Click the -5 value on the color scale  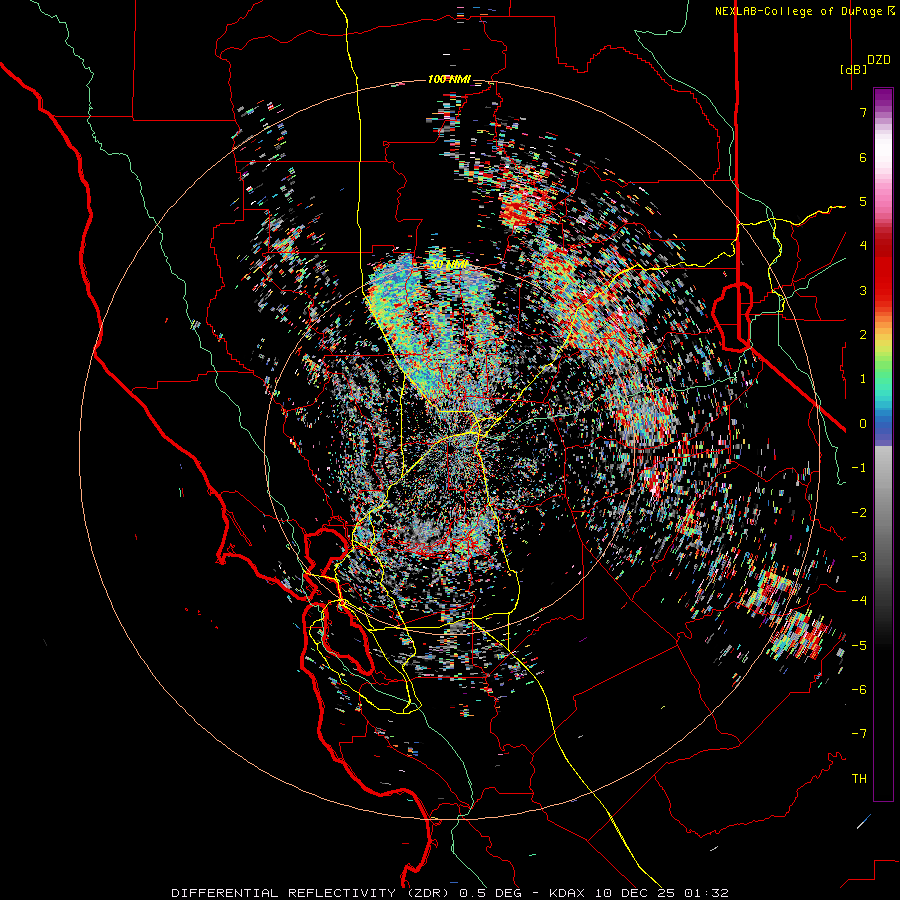pos(859,646)
